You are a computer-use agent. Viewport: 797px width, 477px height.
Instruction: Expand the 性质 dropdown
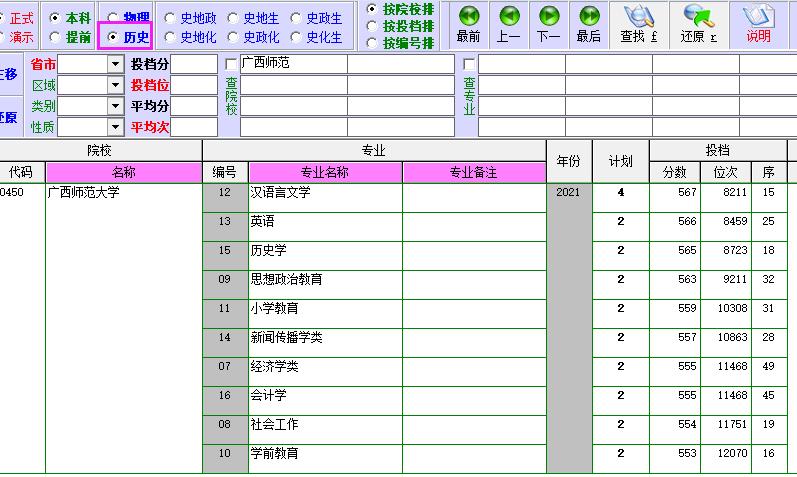pyautogui.click(x=115, y=127)
